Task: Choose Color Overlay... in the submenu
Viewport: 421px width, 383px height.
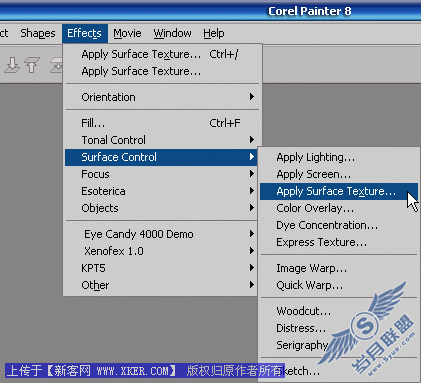Action: 339,208
